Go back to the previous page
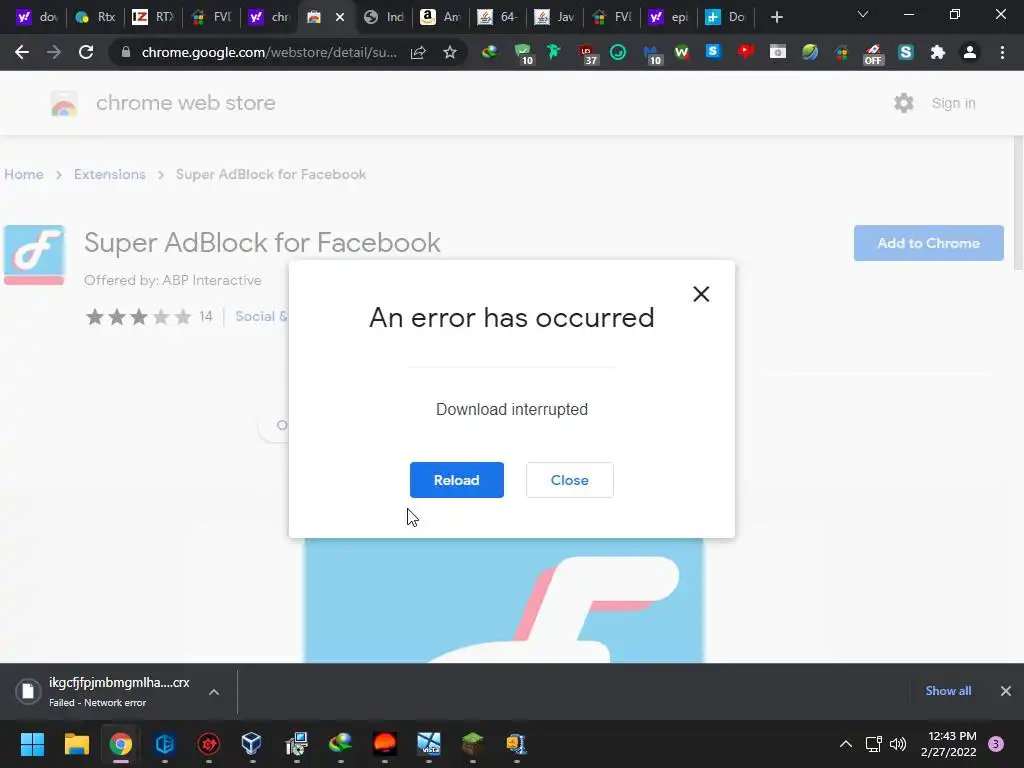The image size is (1024, 768). click(22, 52)
